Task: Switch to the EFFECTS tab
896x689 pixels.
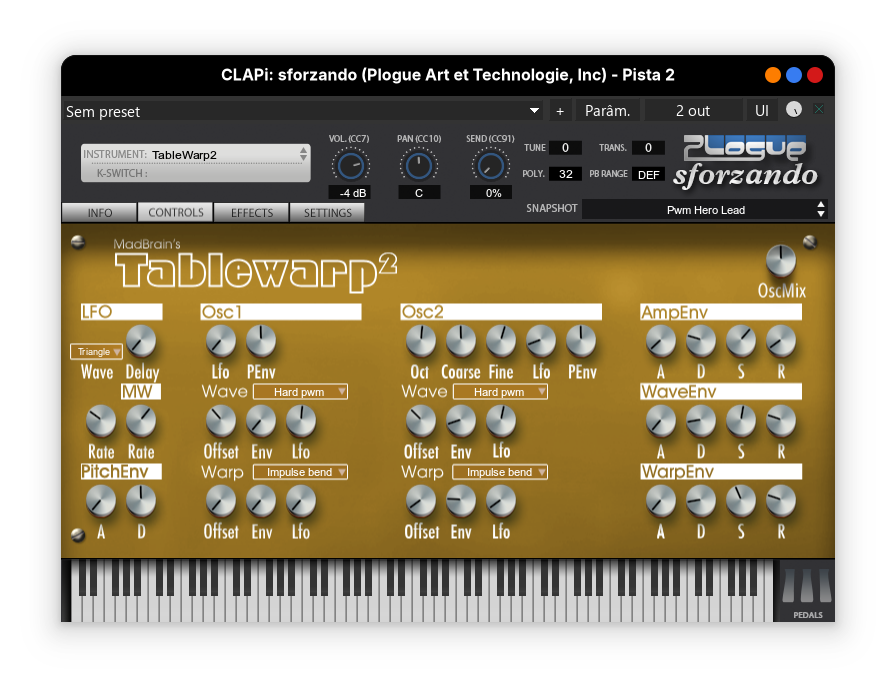Action: 252,213
